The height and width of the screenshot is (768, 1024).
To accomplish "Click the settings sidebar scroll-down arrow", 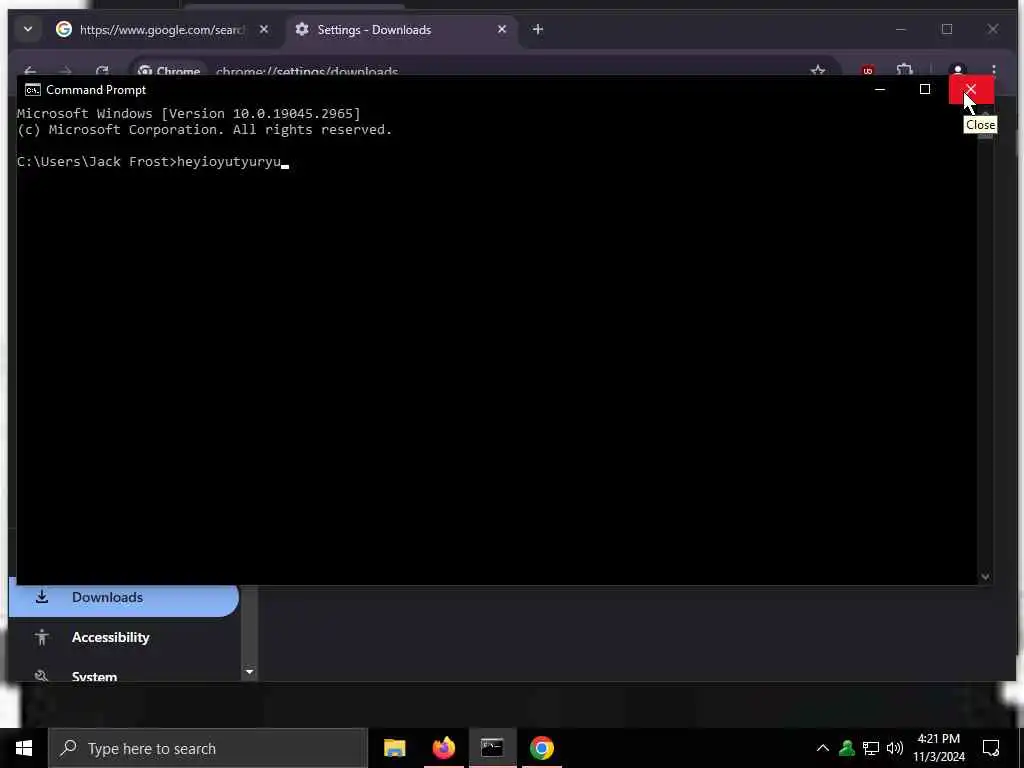I will [x=249, y=672].
